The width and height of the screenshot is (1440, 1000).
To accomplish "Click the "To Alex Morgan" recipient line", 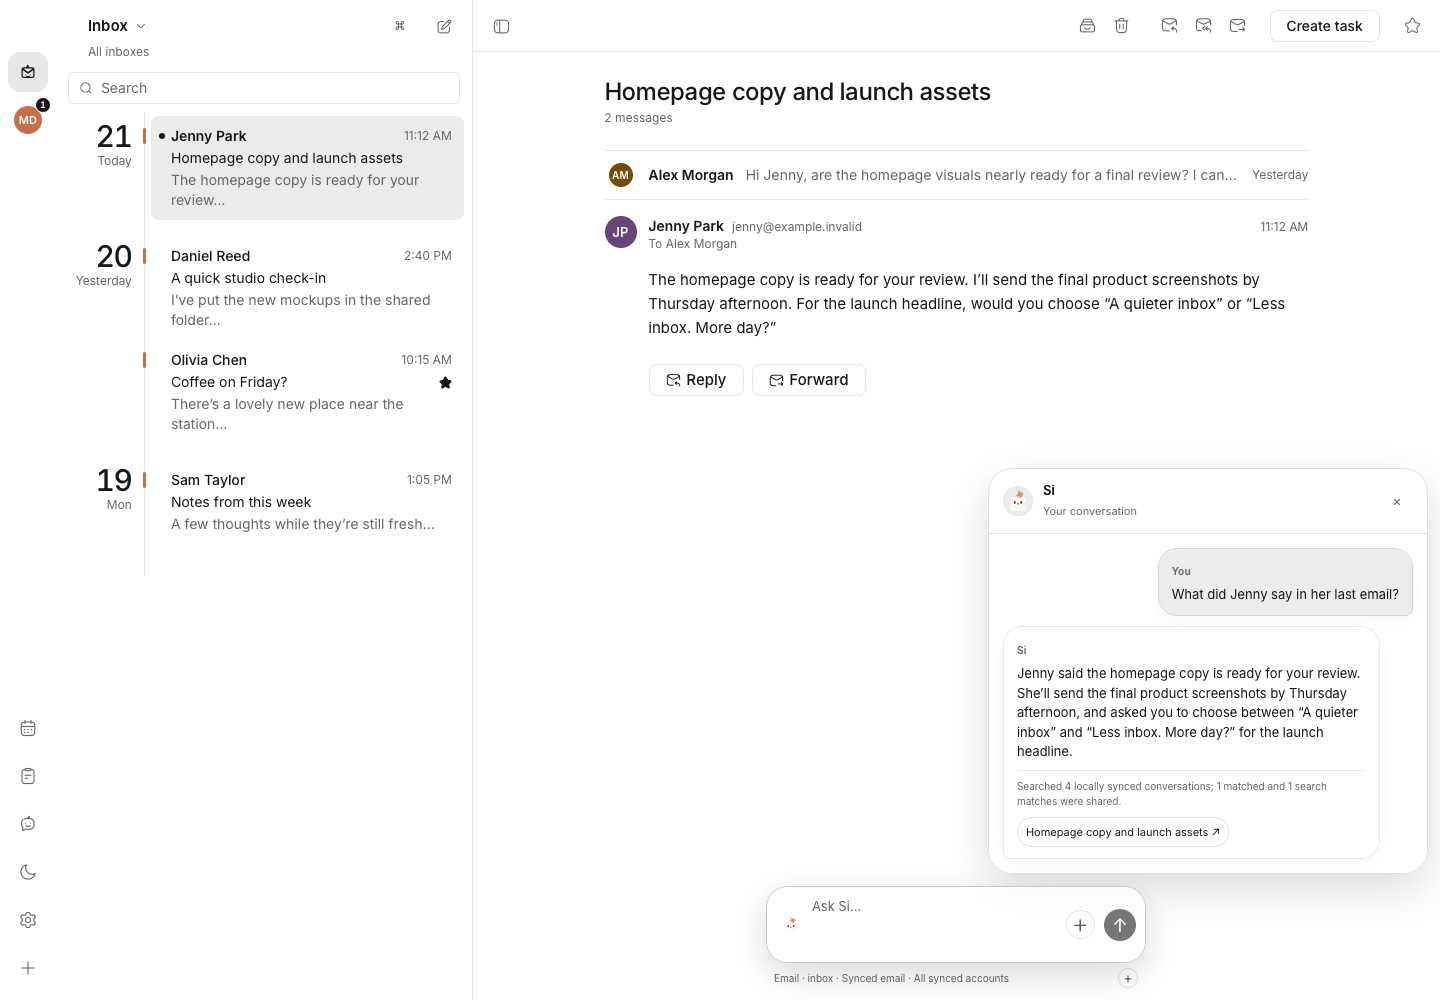I will pos(692,244).
